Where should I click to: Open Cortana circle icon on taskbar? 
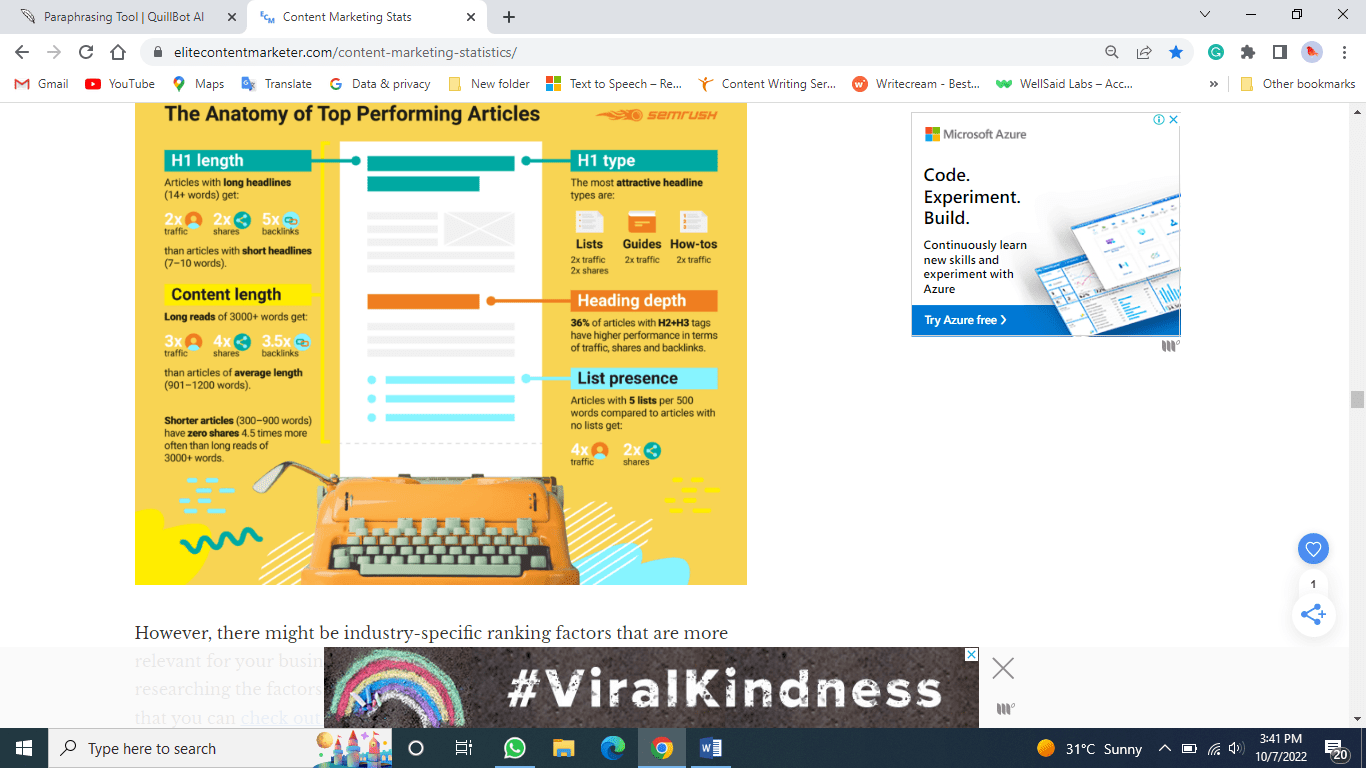coord(416,748)
